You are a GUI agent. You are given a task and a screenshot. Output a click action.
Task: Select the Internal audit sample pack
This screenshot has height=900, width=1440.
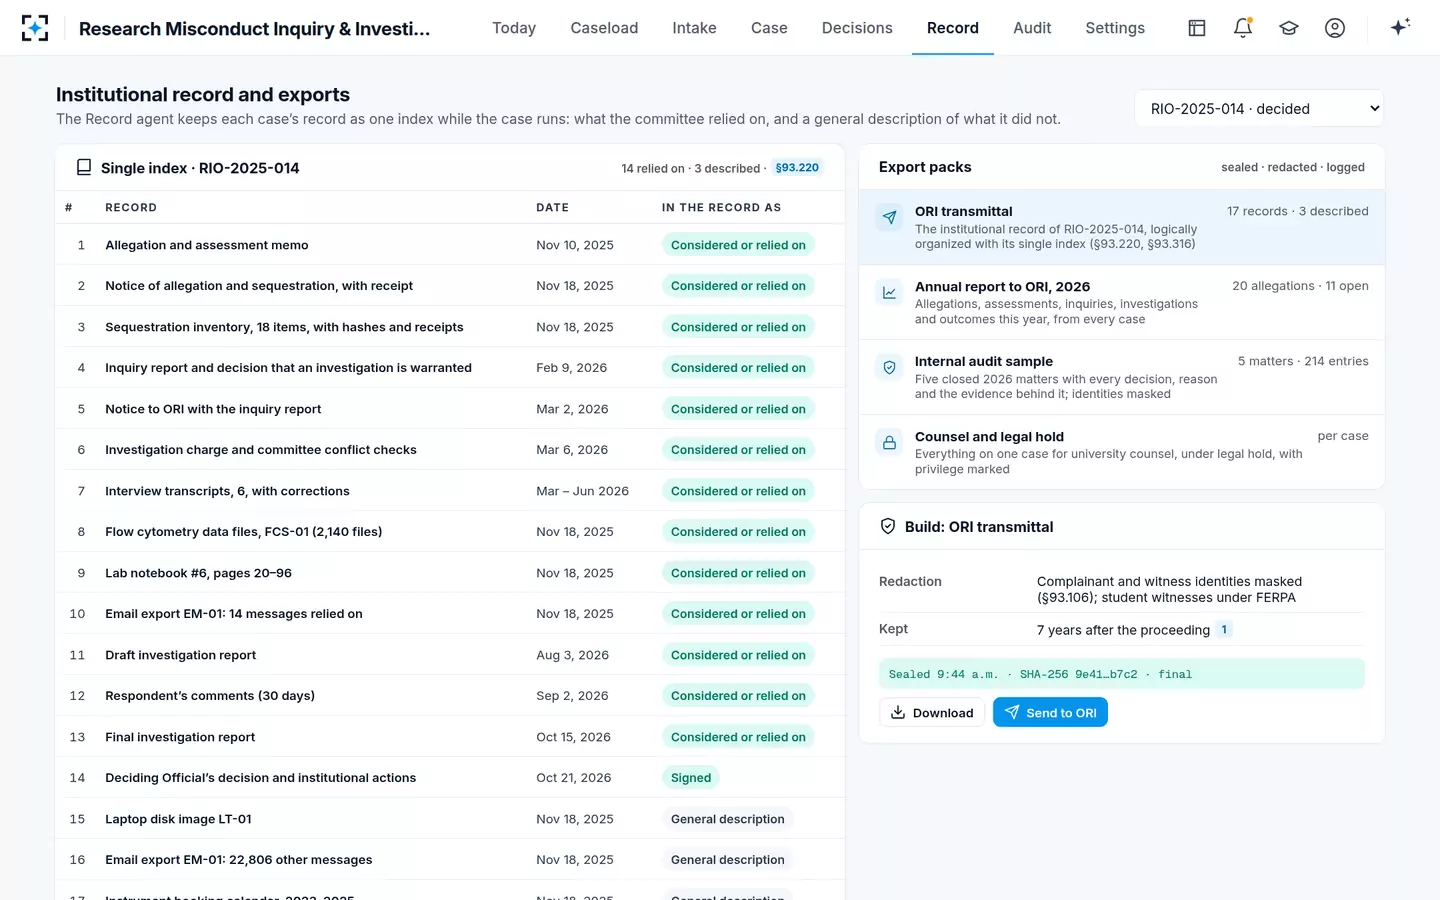click(x=1122, y=377)
